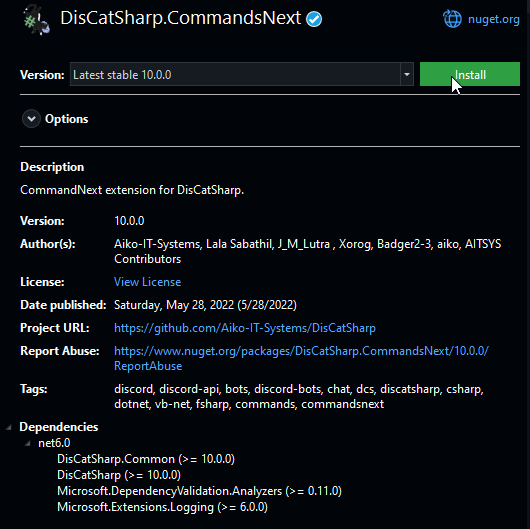
Task: Click the tags list text
Action: [x=299, y=396]
